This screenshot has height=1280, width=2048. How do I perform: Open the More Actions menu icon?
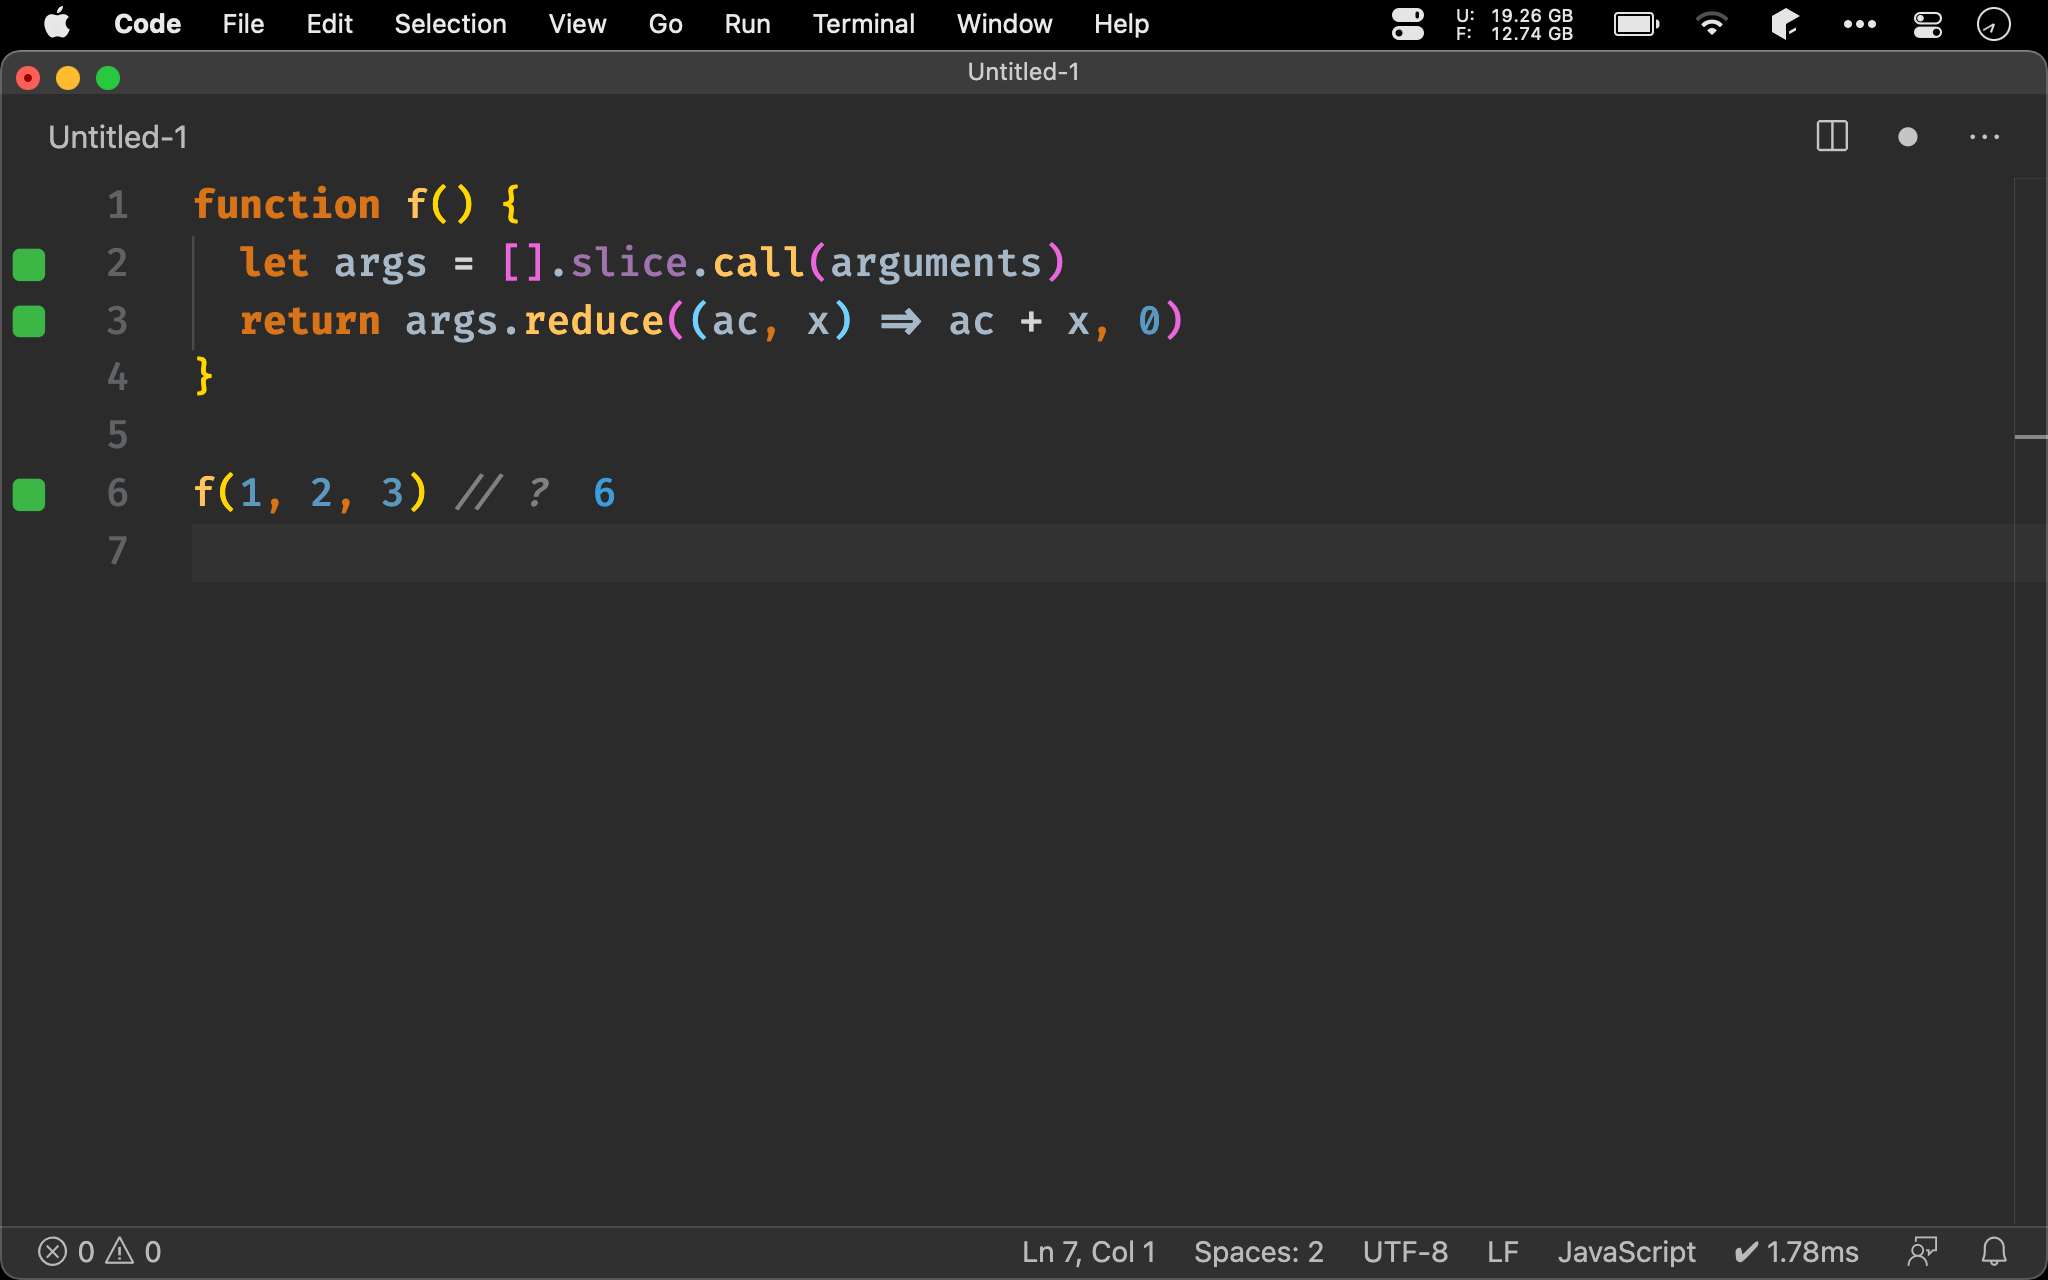point(1985,137)
